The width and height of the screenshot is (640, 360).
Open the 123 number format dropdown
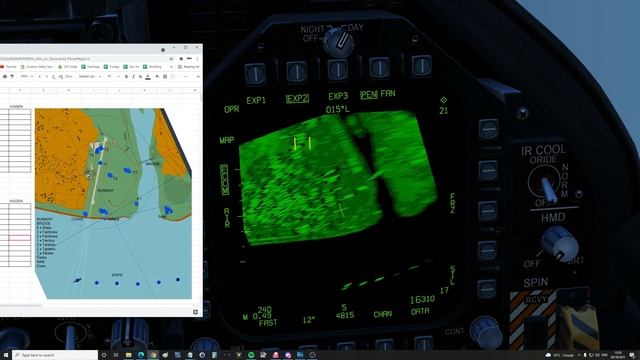69,76
